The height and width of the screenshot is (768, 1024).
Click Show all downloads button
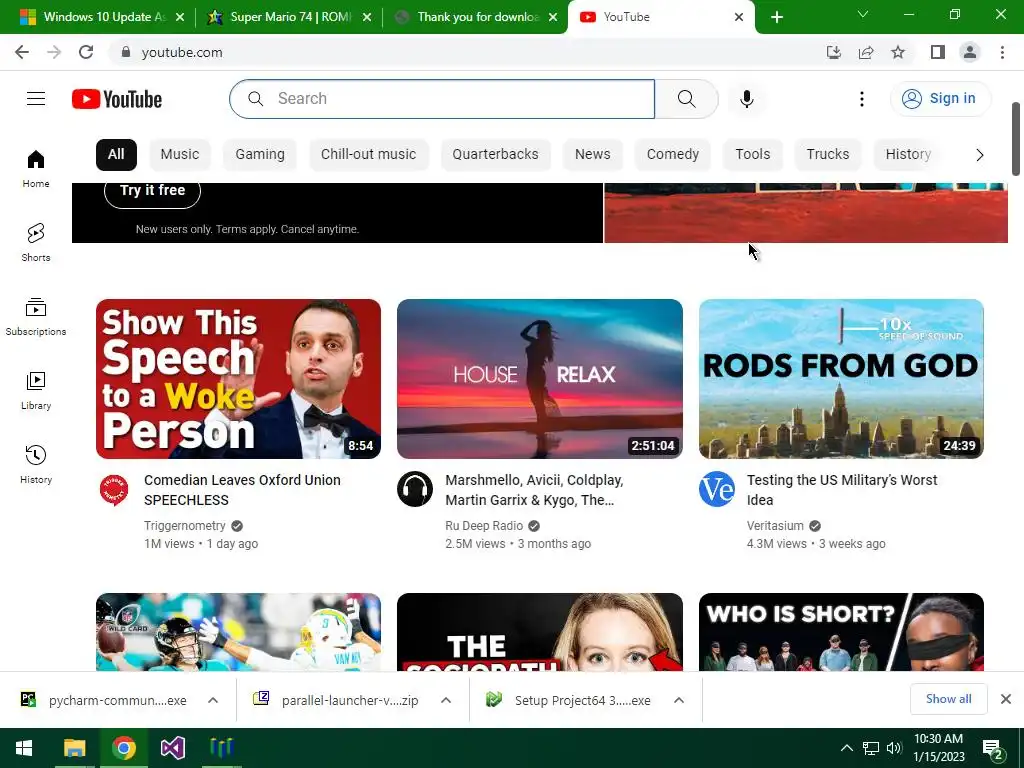(948, 699)
